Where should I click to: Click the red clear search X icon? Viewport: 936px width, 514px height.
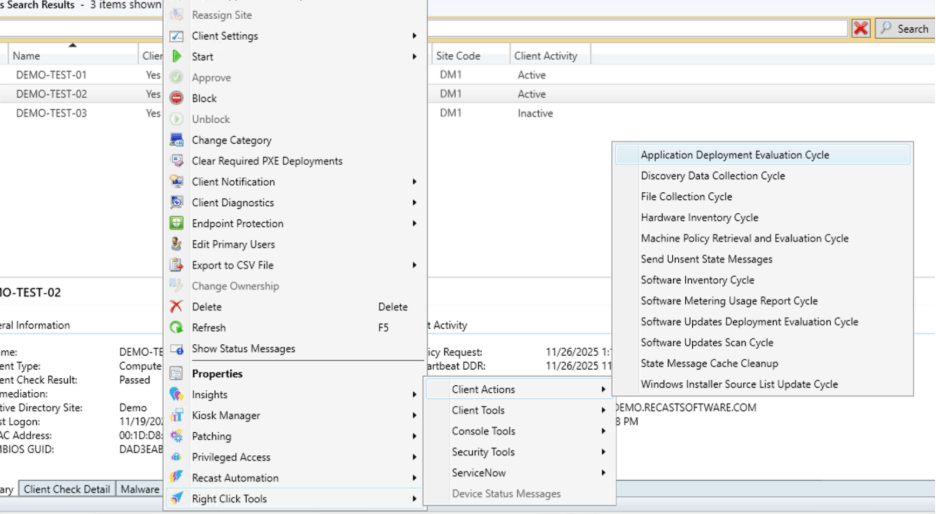860,29
